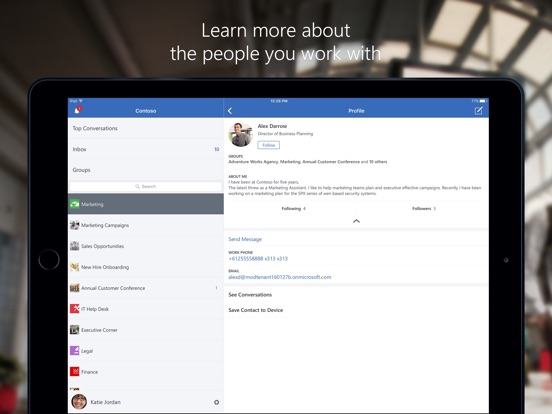
Task: Follow Alex Darrow
Action: coord(269,145)
